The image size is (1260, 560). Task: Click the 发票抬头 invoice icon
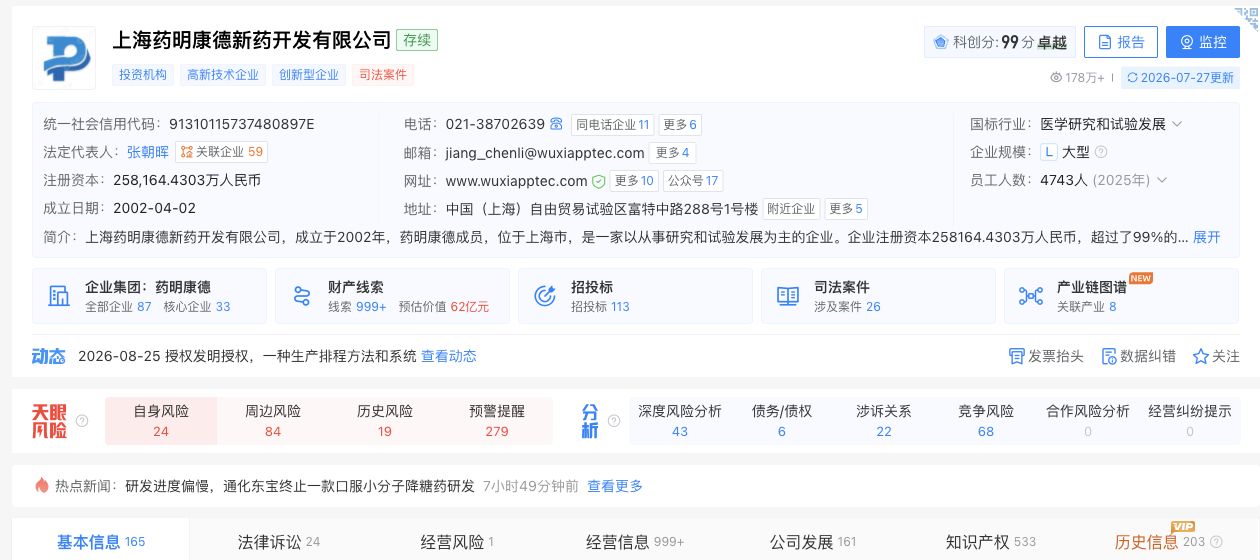point(1017,356)
